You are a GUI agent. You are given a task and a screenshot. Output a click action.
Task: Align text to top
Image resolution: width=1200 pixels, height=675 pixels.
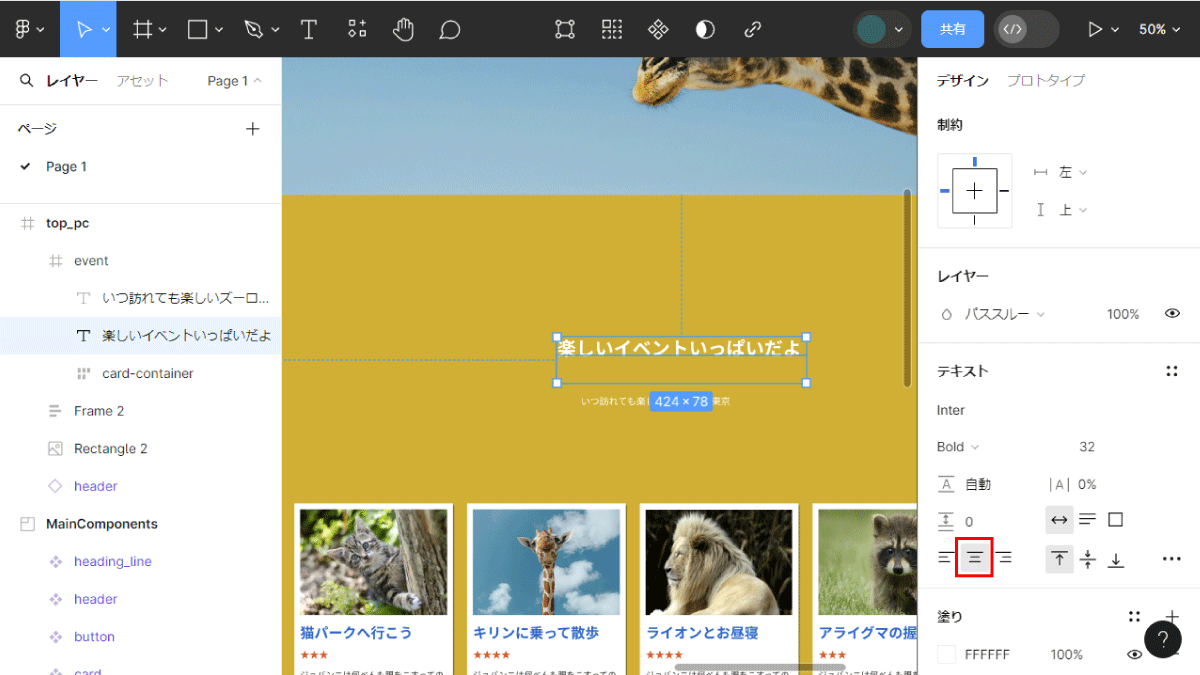click(x=1060, y=558)
